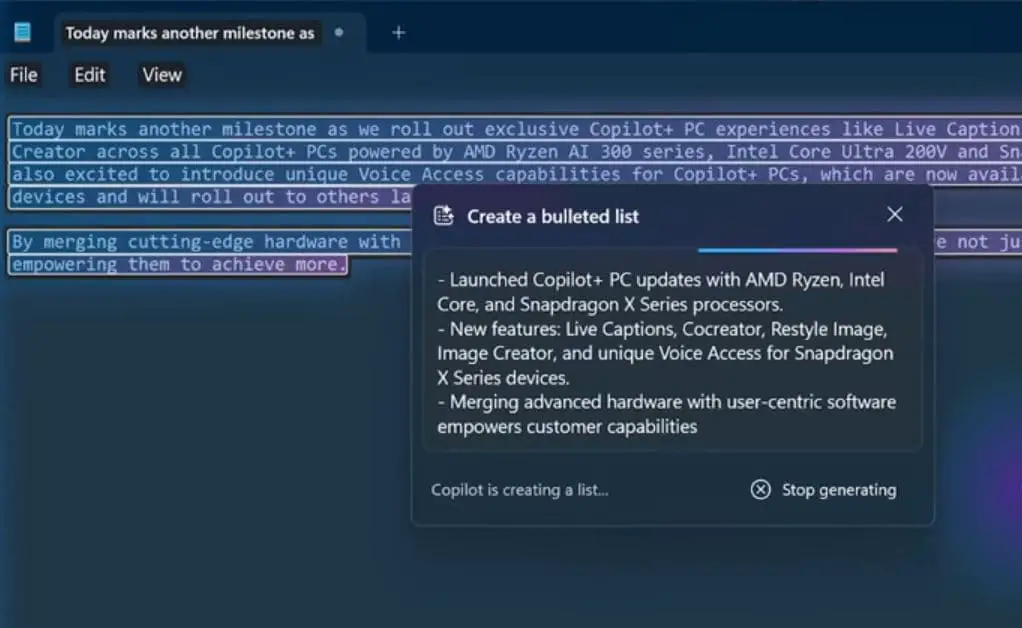Click the Notepad app icon in title bar
The image size is (1022, 628).
(22, 33)
